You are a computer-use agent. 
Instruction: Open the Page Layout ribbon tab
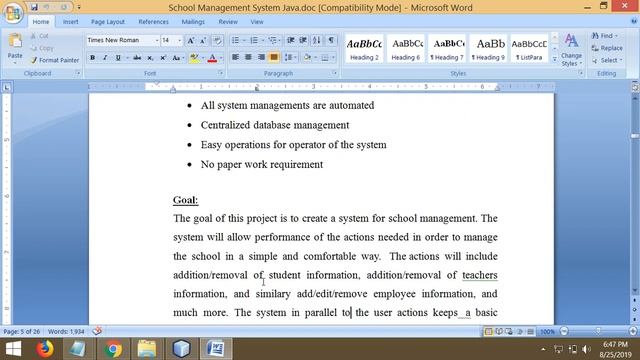point(108,22)
